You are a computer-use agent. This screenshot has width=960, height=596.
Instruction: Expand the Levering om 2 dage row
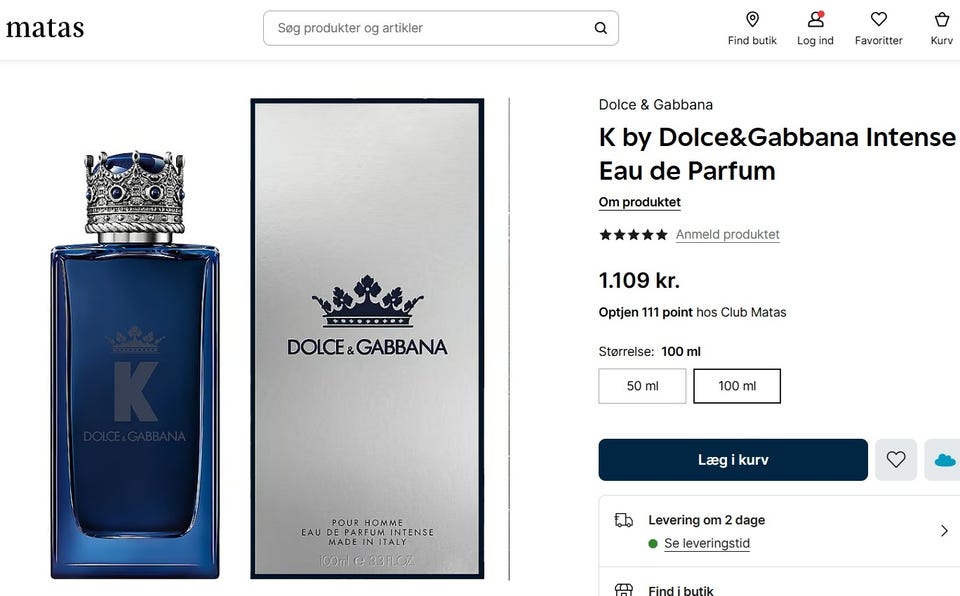point(943,531)
